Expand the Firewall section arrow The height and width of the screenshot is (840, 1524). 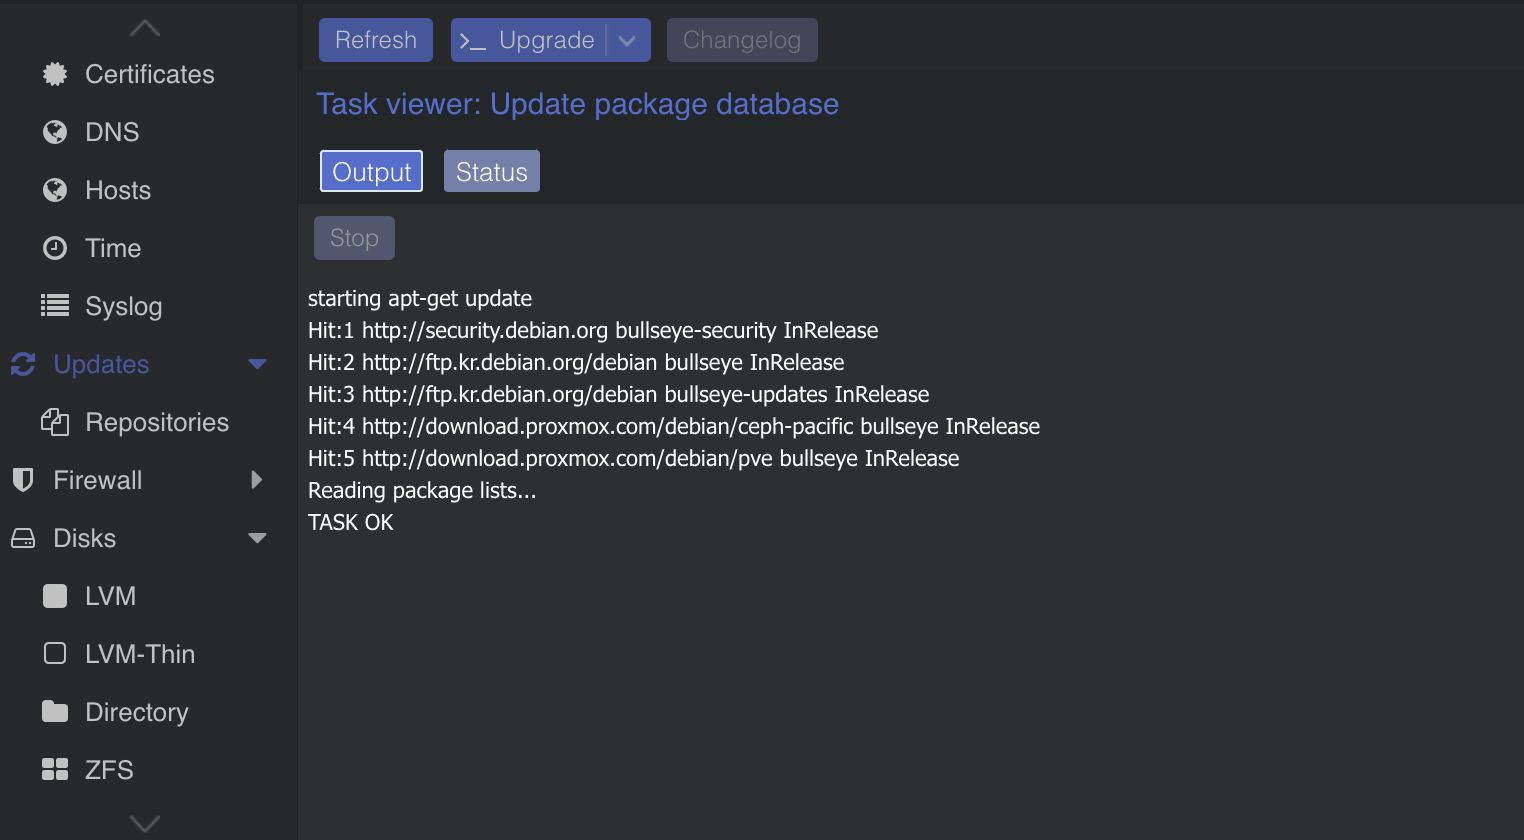click(257, 480)
